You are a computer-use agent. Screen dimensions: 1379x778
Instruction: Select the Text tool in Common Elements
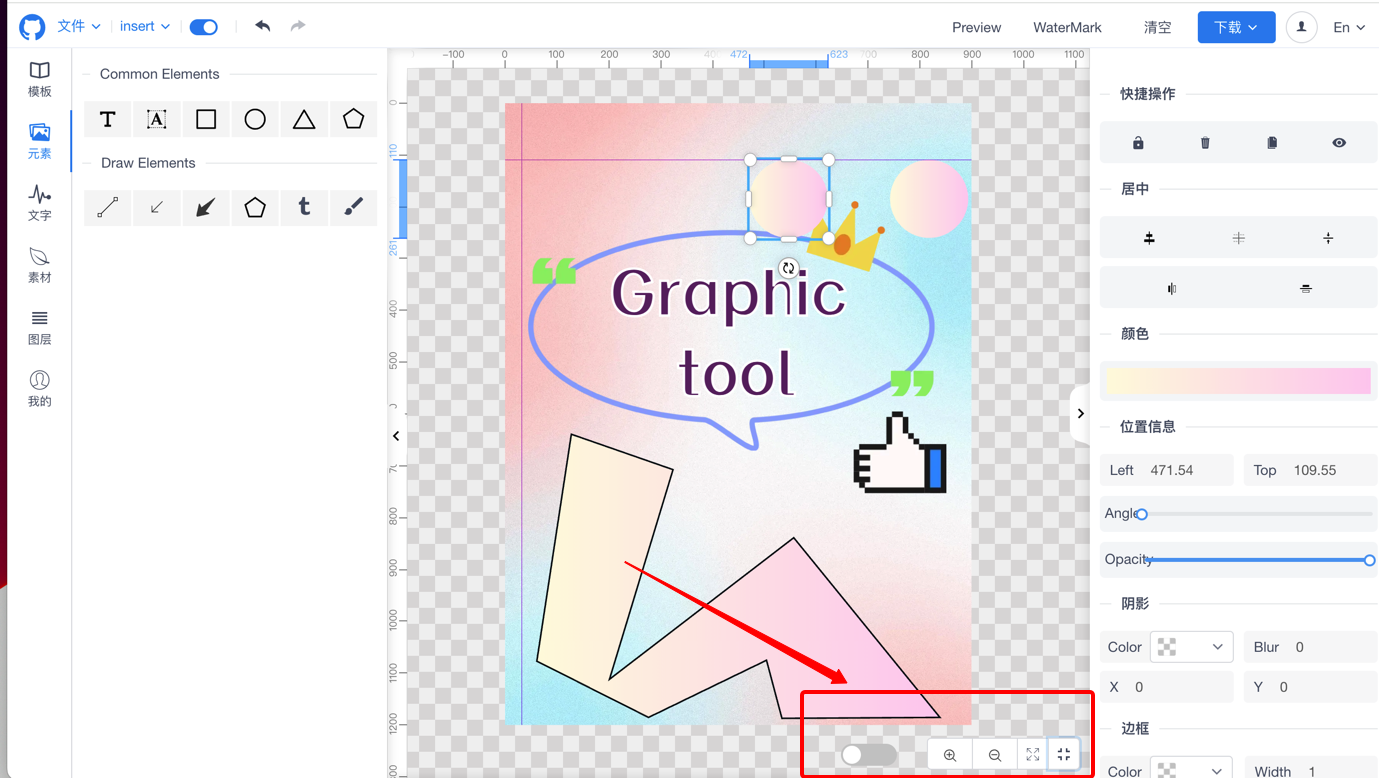pos(108,120)
